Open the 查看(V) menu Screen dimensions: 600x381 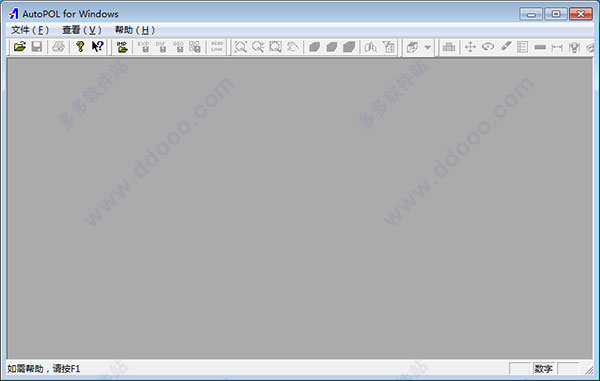click(x=82, y=30)
